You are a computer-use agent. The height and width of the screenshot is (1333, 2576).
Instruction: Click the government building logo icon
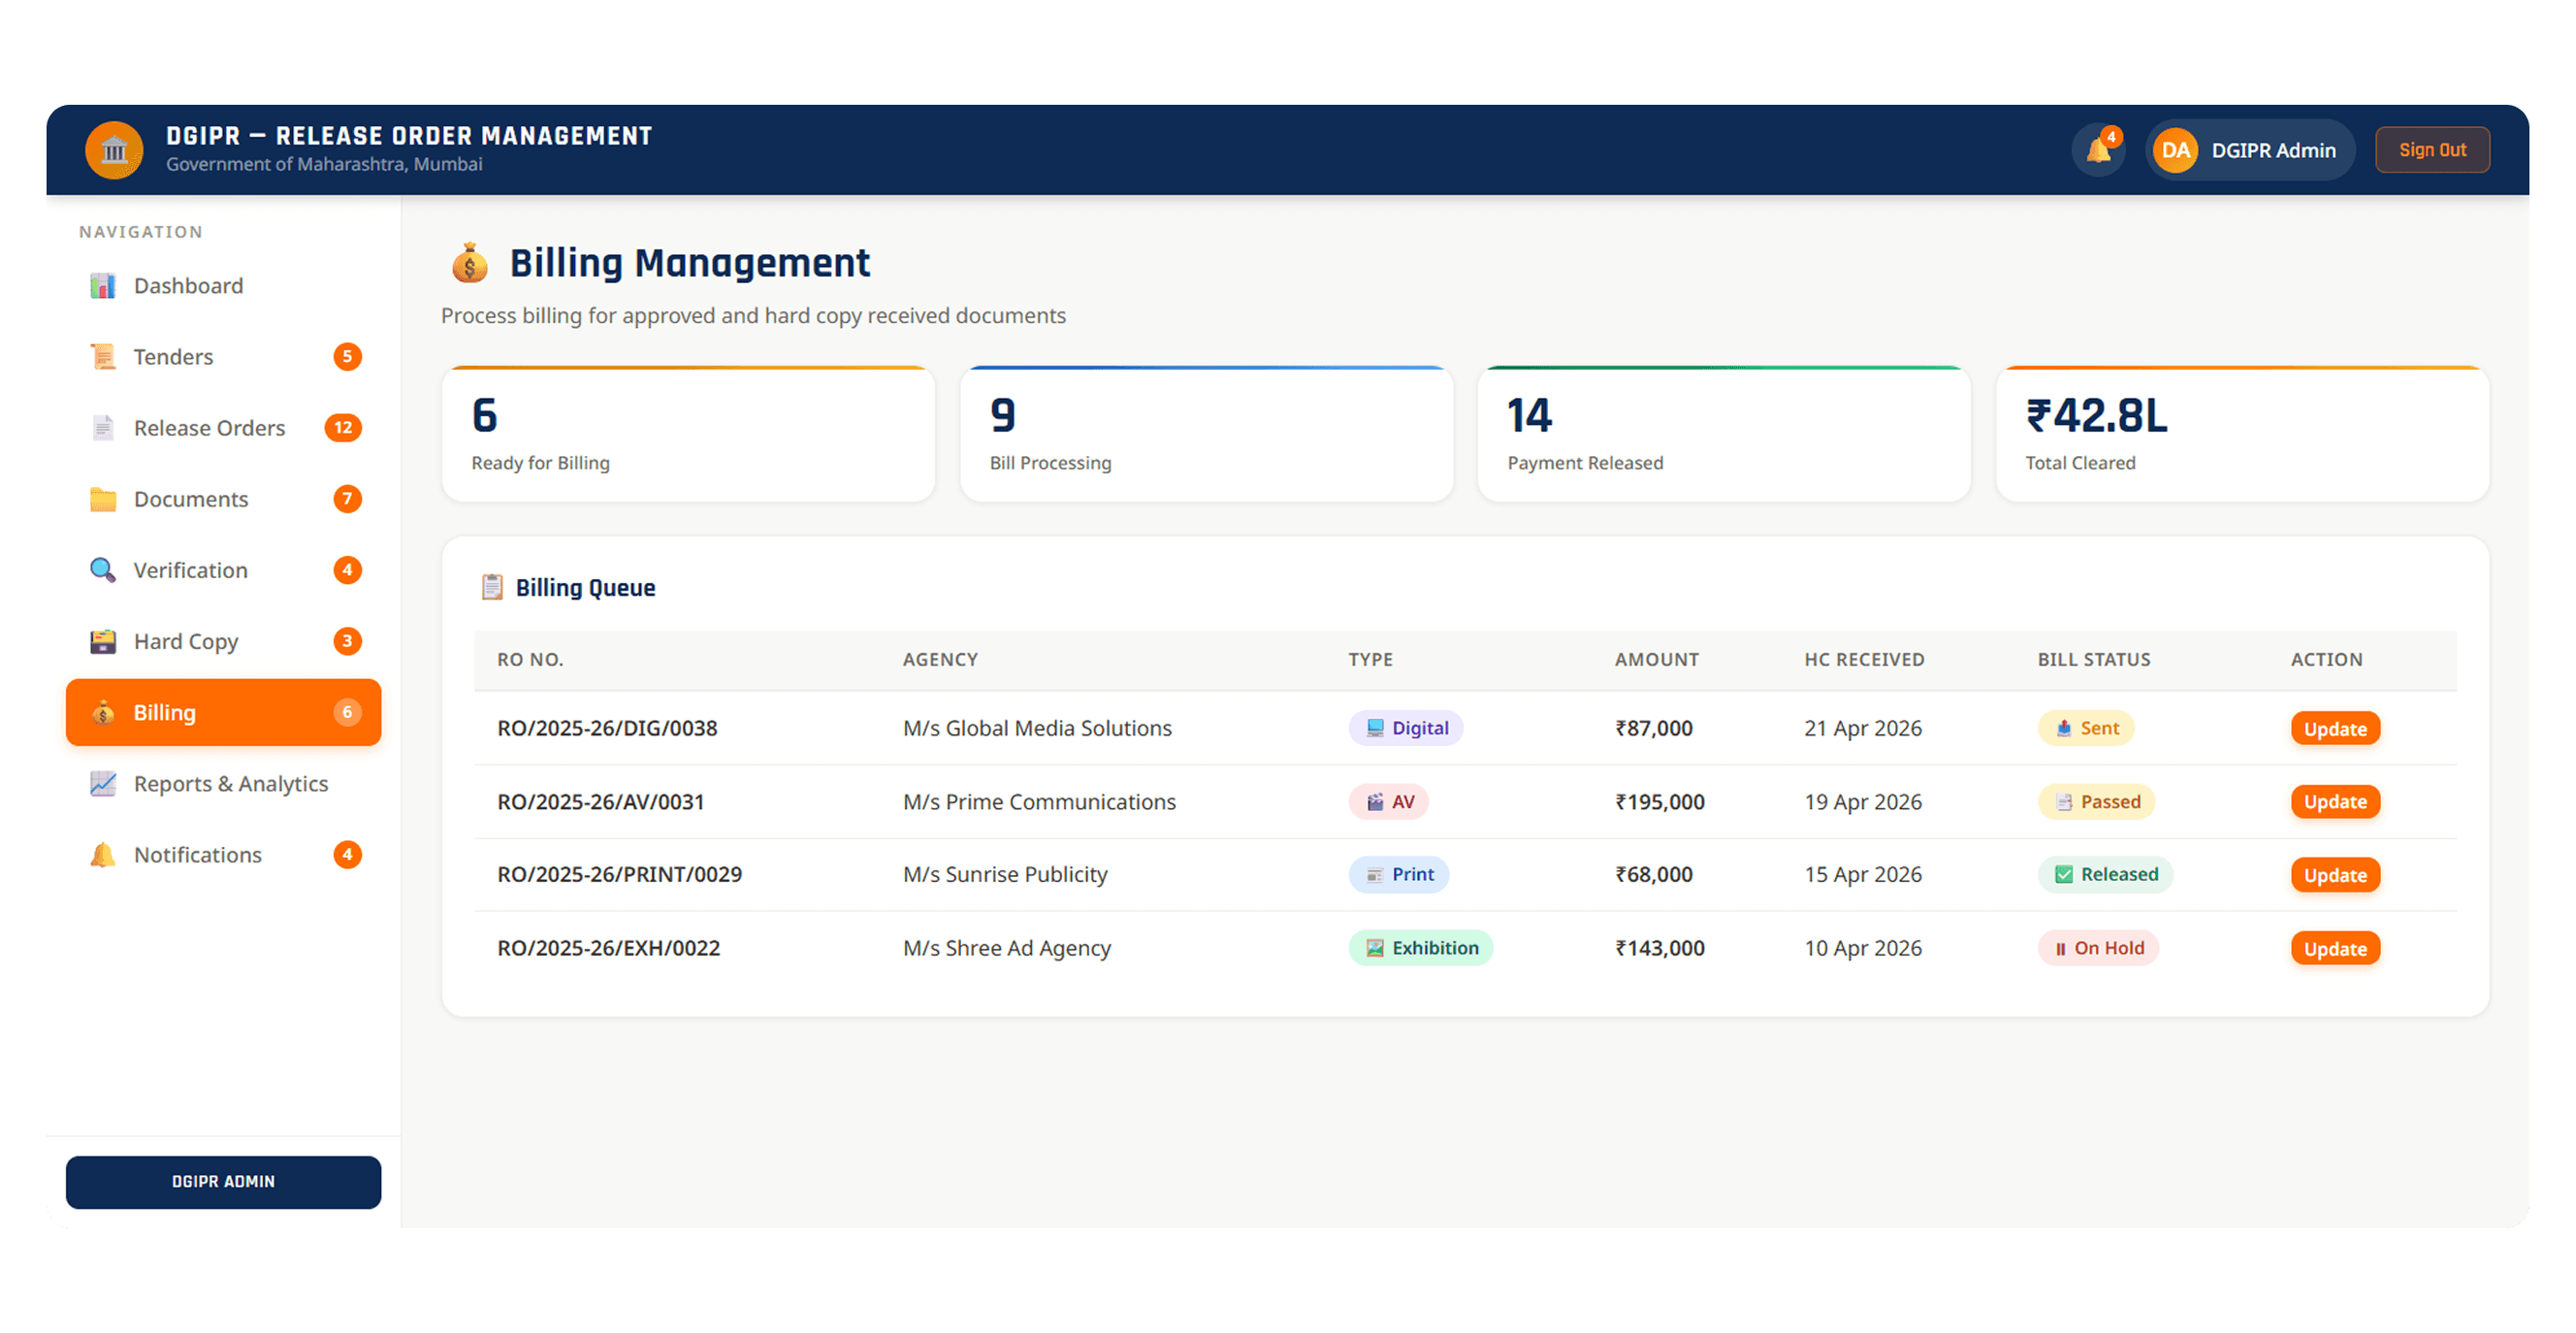pos(114,150)
